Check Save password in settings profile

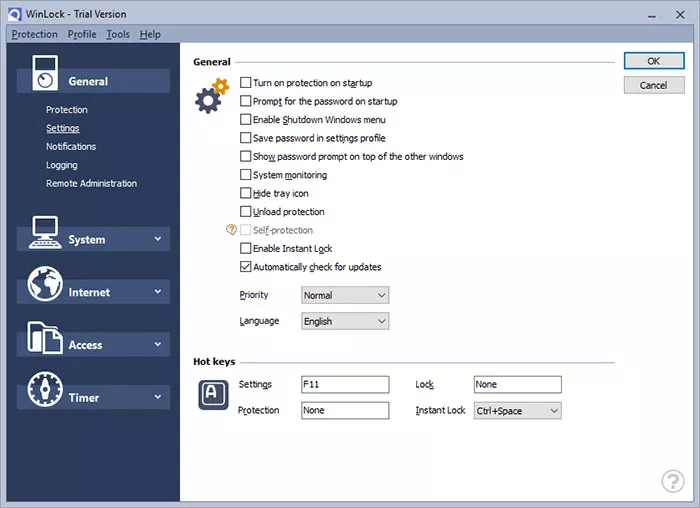coord(246,137)
